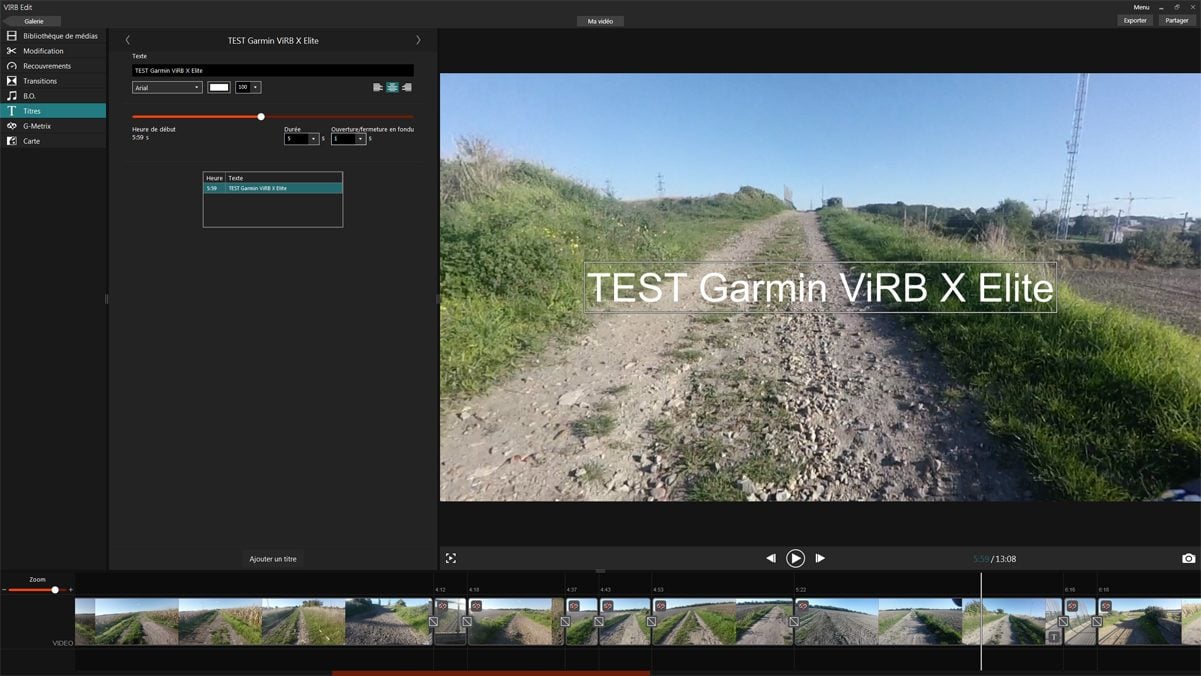Return to the Galerie
1201x676 pixels.
click(x=33, y=21)
